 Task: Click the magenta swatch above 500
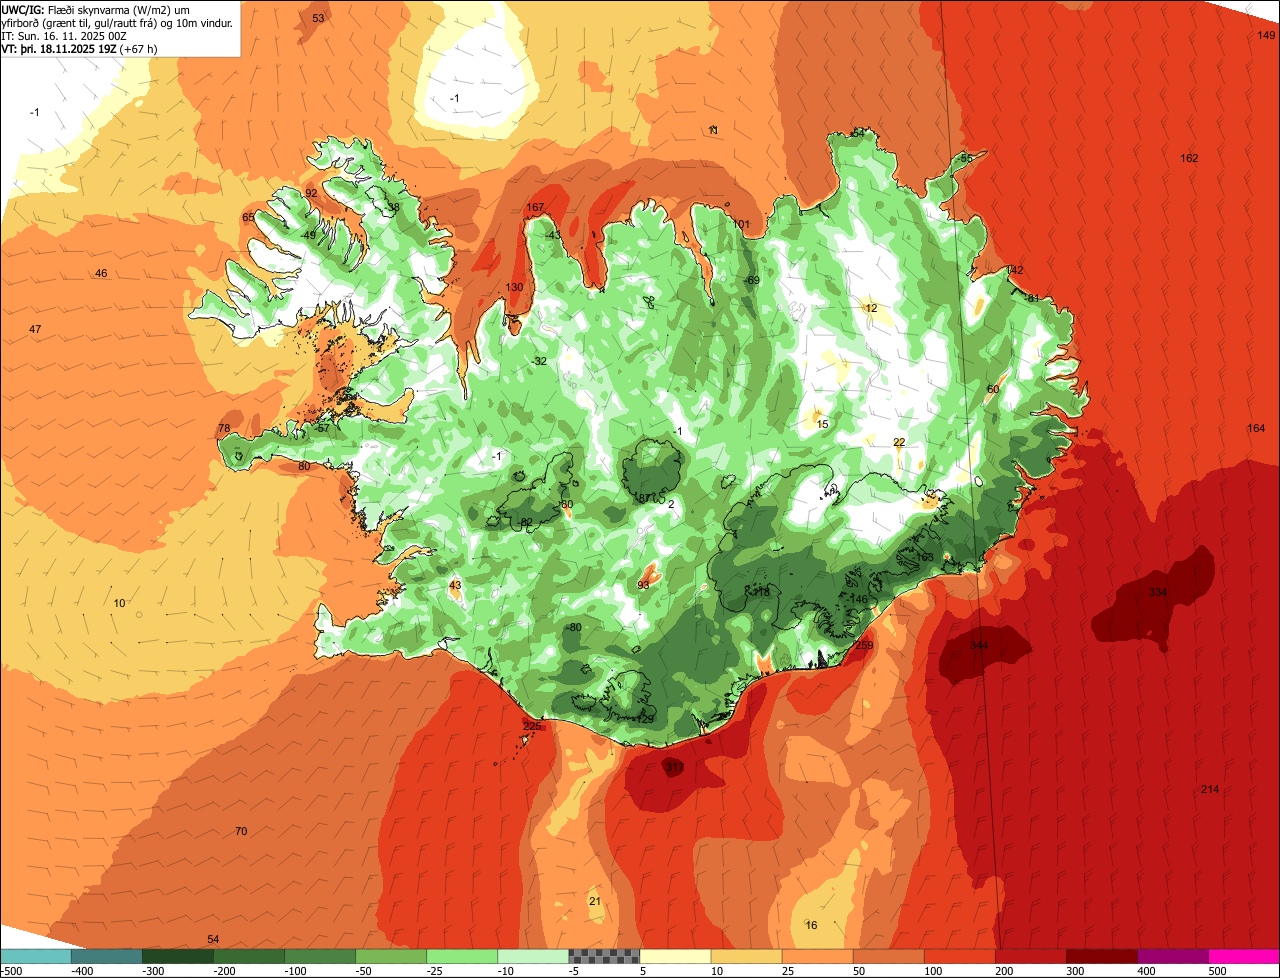(x=1243, y=956)
